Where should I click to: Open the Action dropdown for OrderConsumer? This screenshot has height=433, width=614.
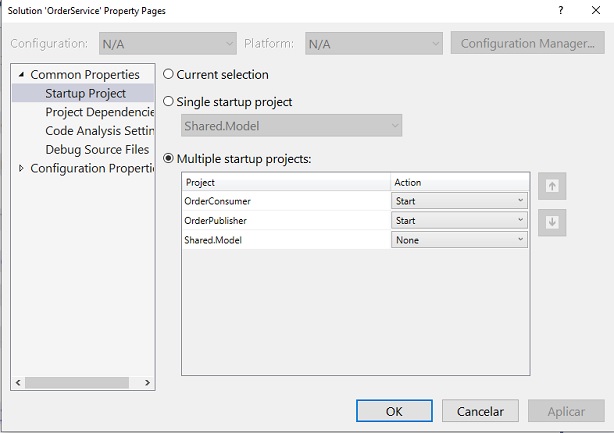(459, 201)
